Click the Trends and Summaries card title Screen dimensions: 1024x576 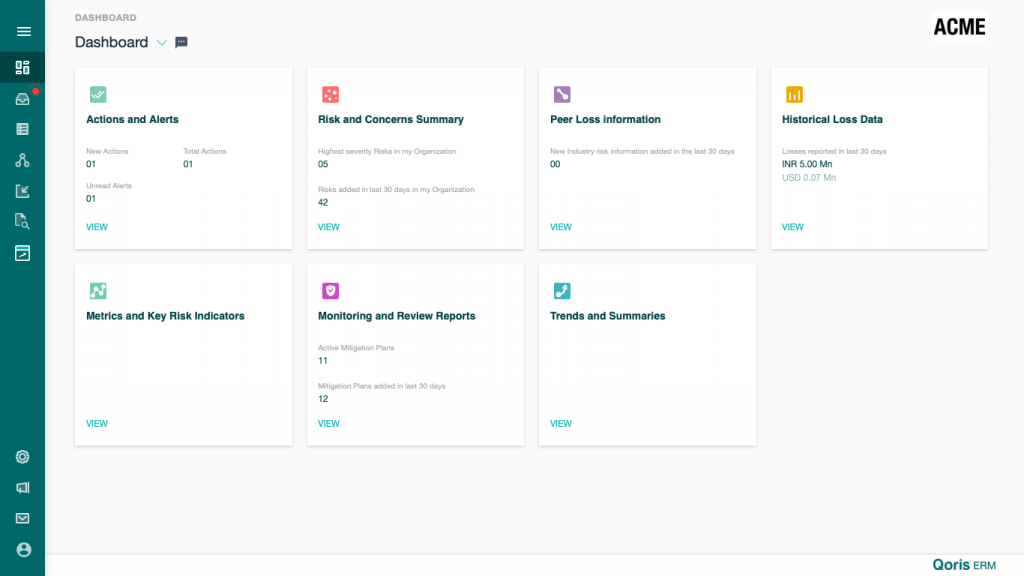click(607, 316)
